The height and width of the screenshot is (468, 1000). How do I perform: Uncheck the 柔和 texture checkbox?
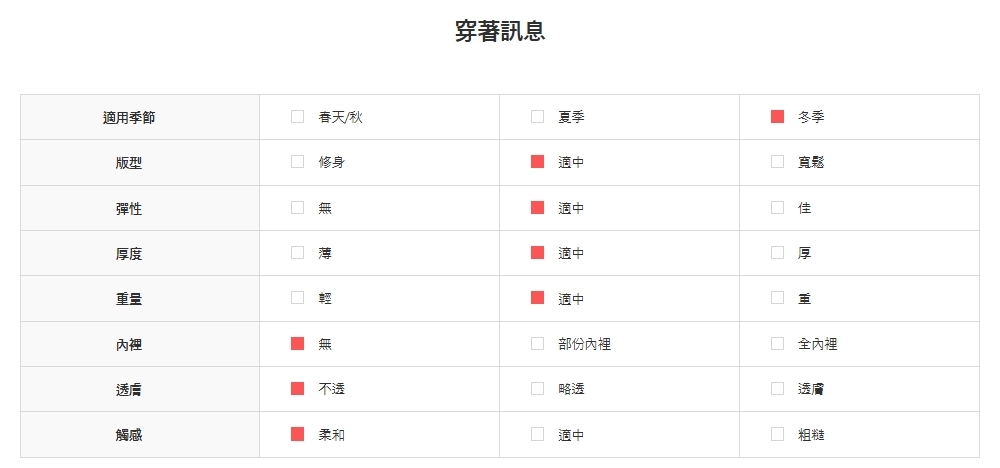(297, 434)
